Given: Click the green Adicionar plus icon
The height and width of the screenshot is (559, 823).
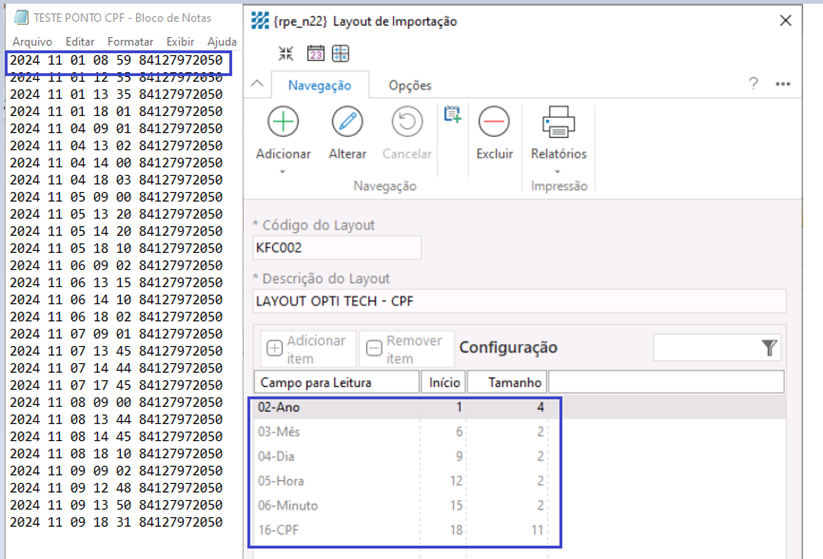Looking at the screenshot, I should [x=283, y=122].
